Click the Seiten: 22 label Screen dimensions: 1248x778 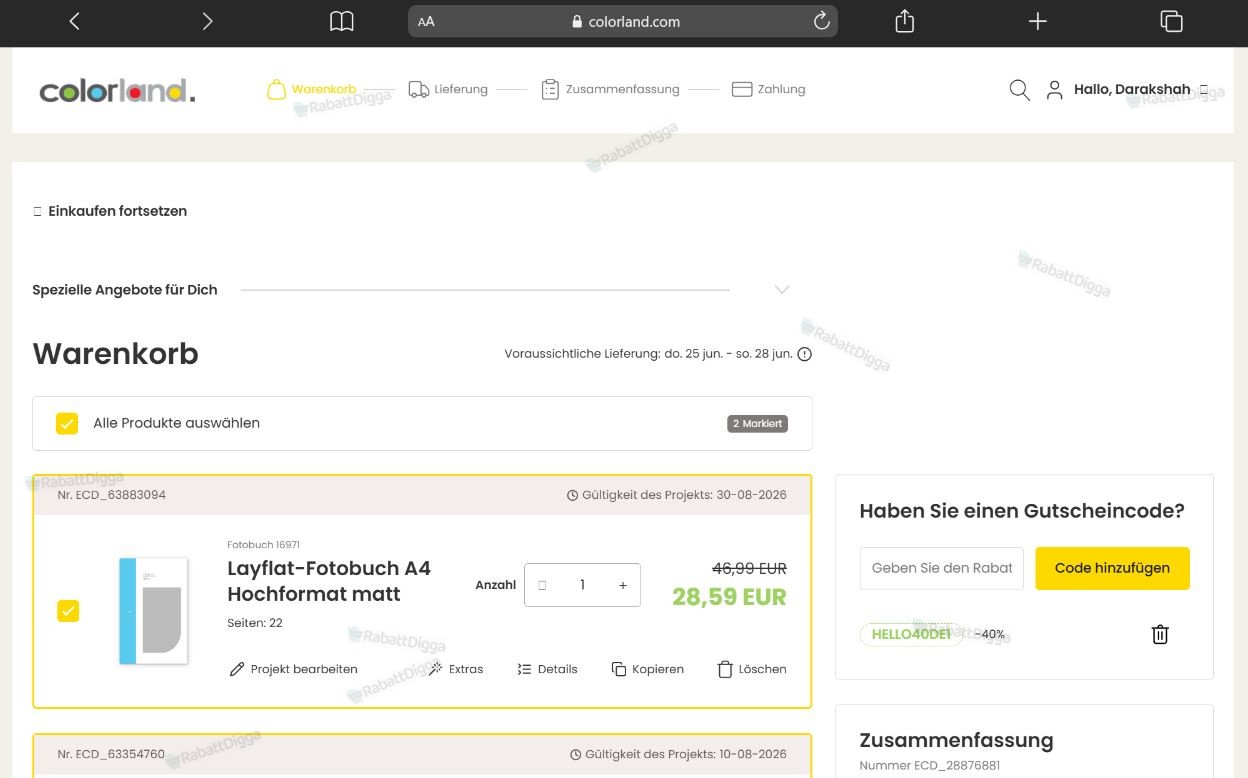point(255,623)
